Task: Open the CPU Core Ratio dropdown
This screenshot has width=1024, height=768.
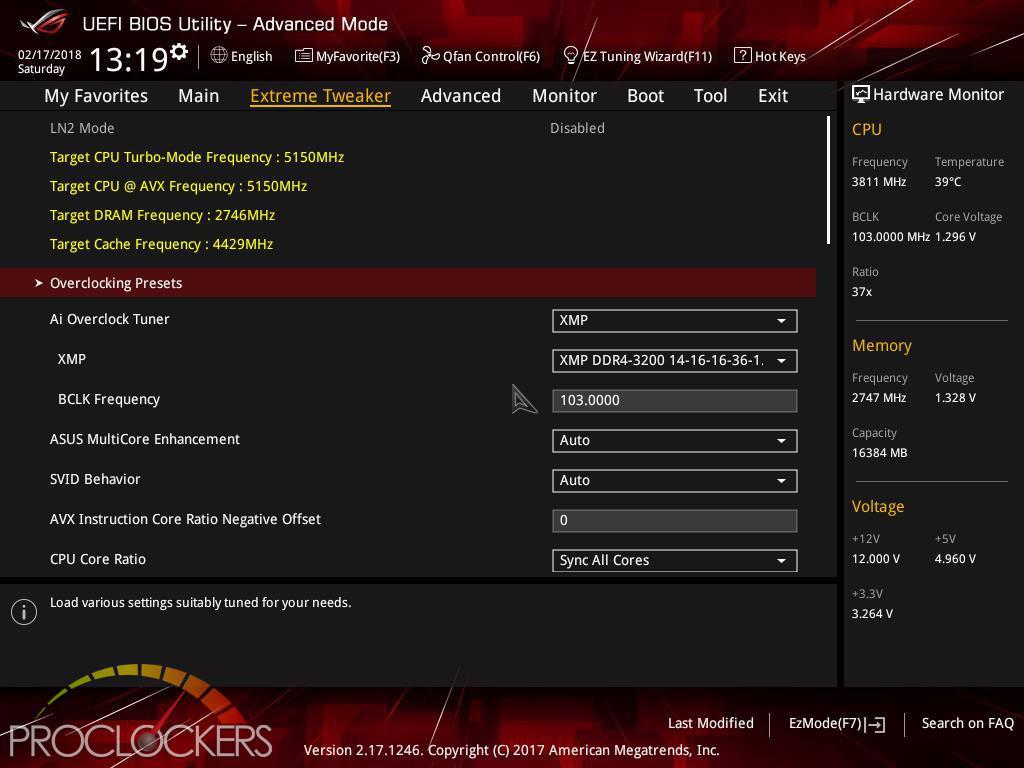Action: 675,560
